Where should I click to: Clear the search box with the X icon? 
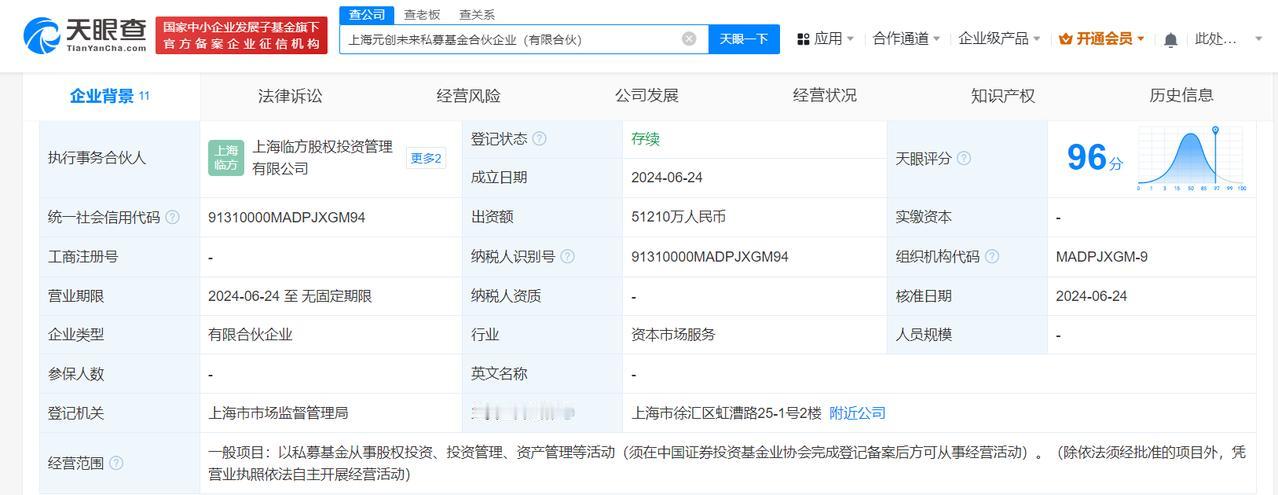pyautogui.click(x=689, y=39)
